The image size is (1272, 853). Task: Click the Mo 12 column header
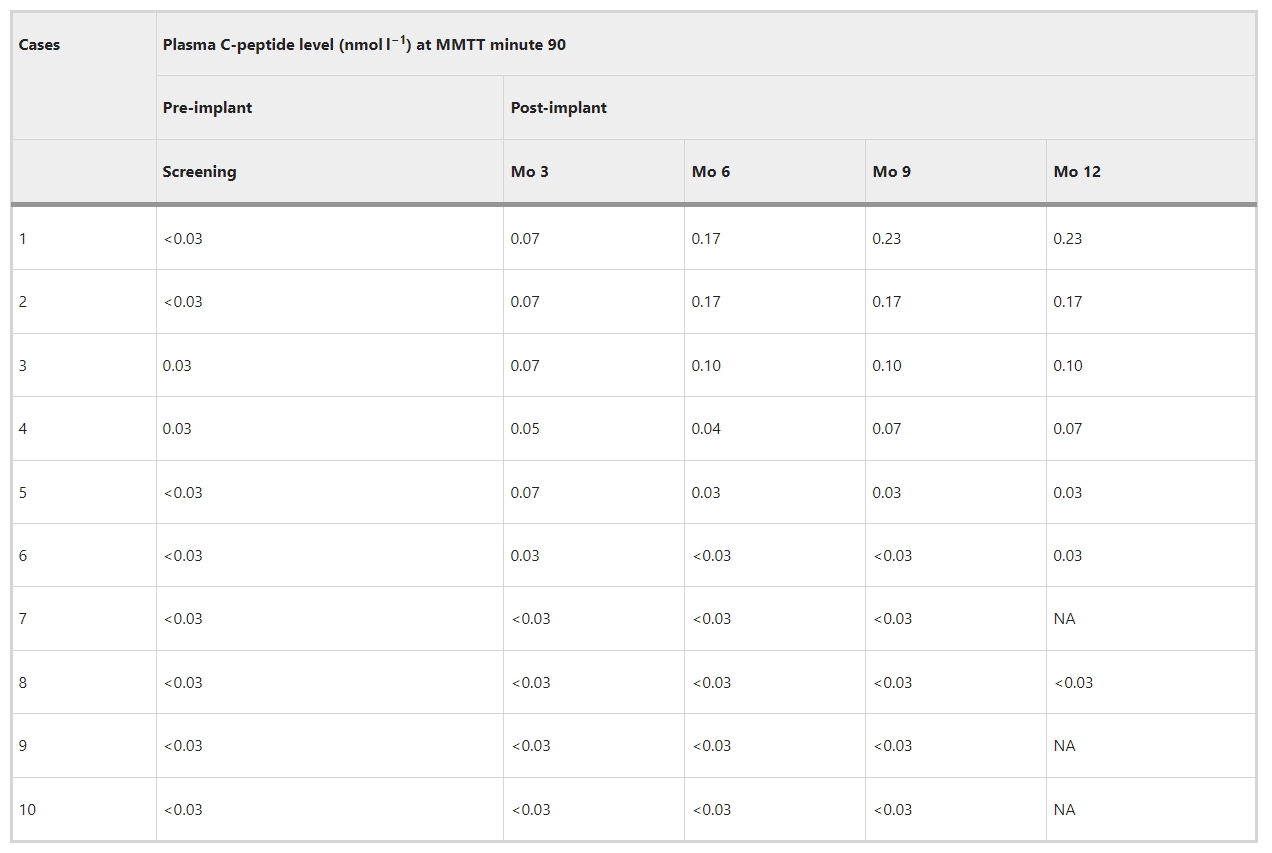pos(1076,172)
